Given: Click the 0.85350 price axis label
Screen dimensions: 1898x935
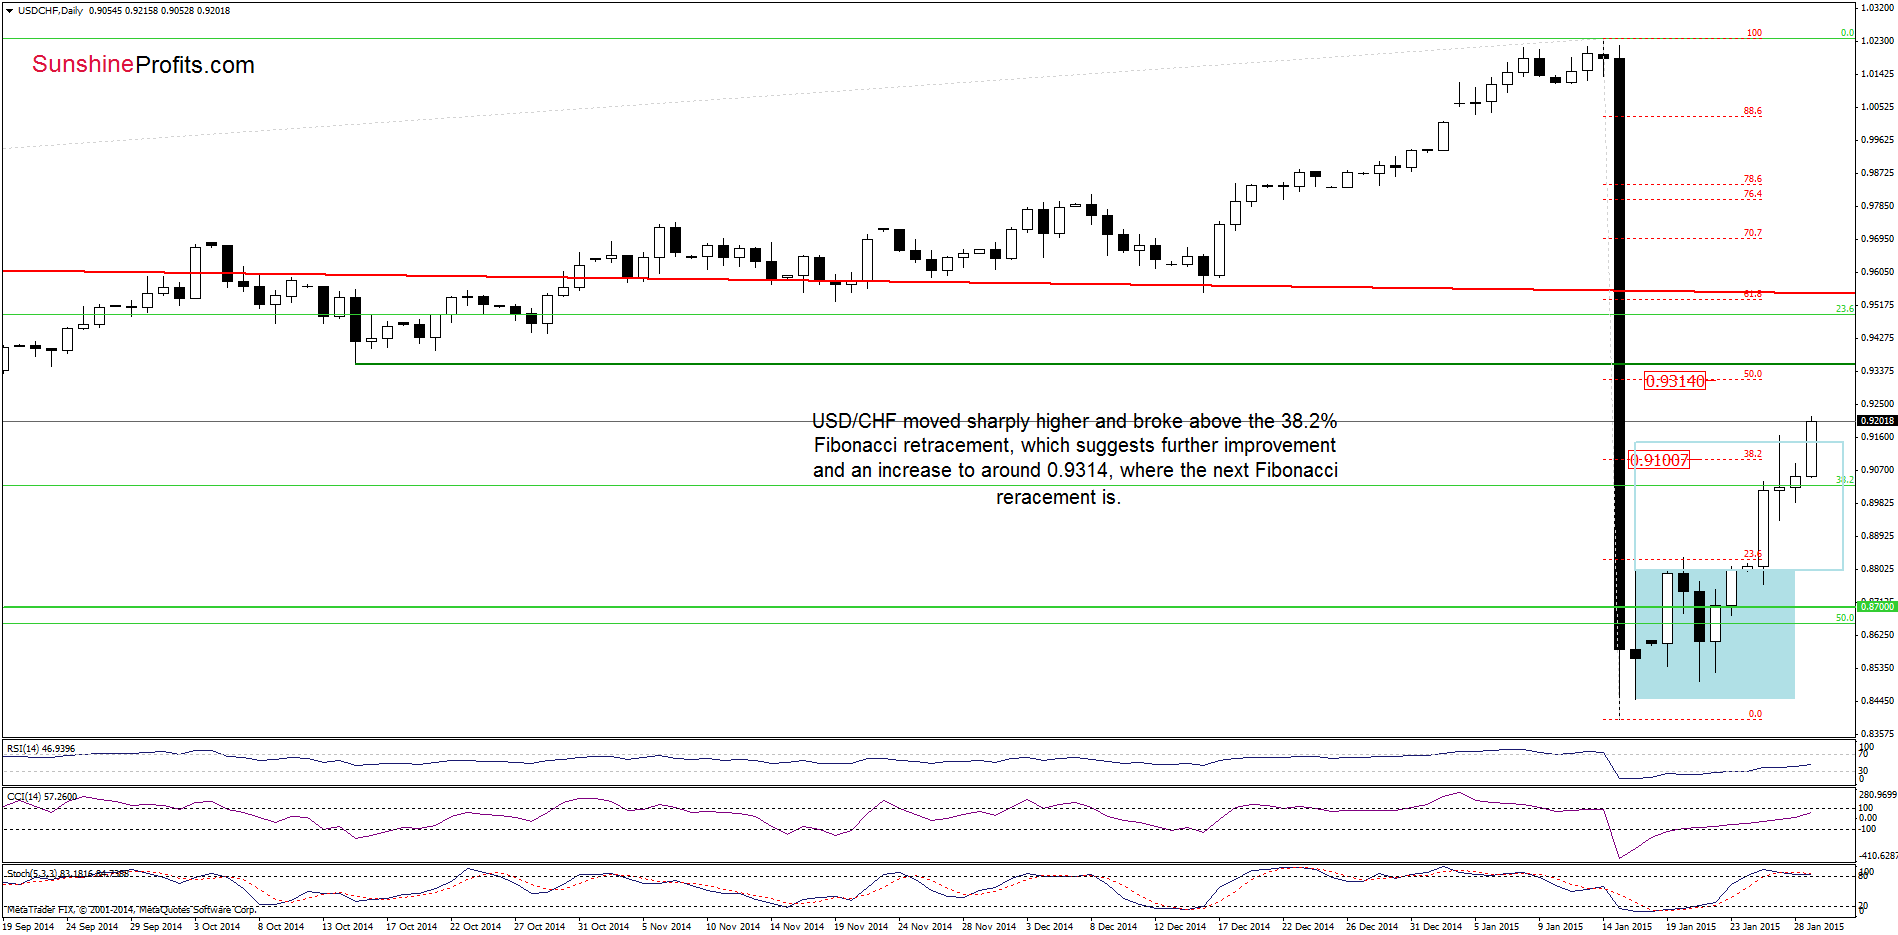Looking at the screenshot, I should coord(1877,667).
